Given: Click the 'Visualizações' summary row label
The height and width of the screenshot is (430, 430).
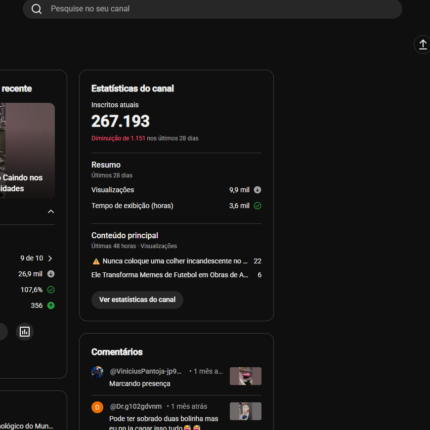Looking at the screenshot, I should (x=113, y=190).
